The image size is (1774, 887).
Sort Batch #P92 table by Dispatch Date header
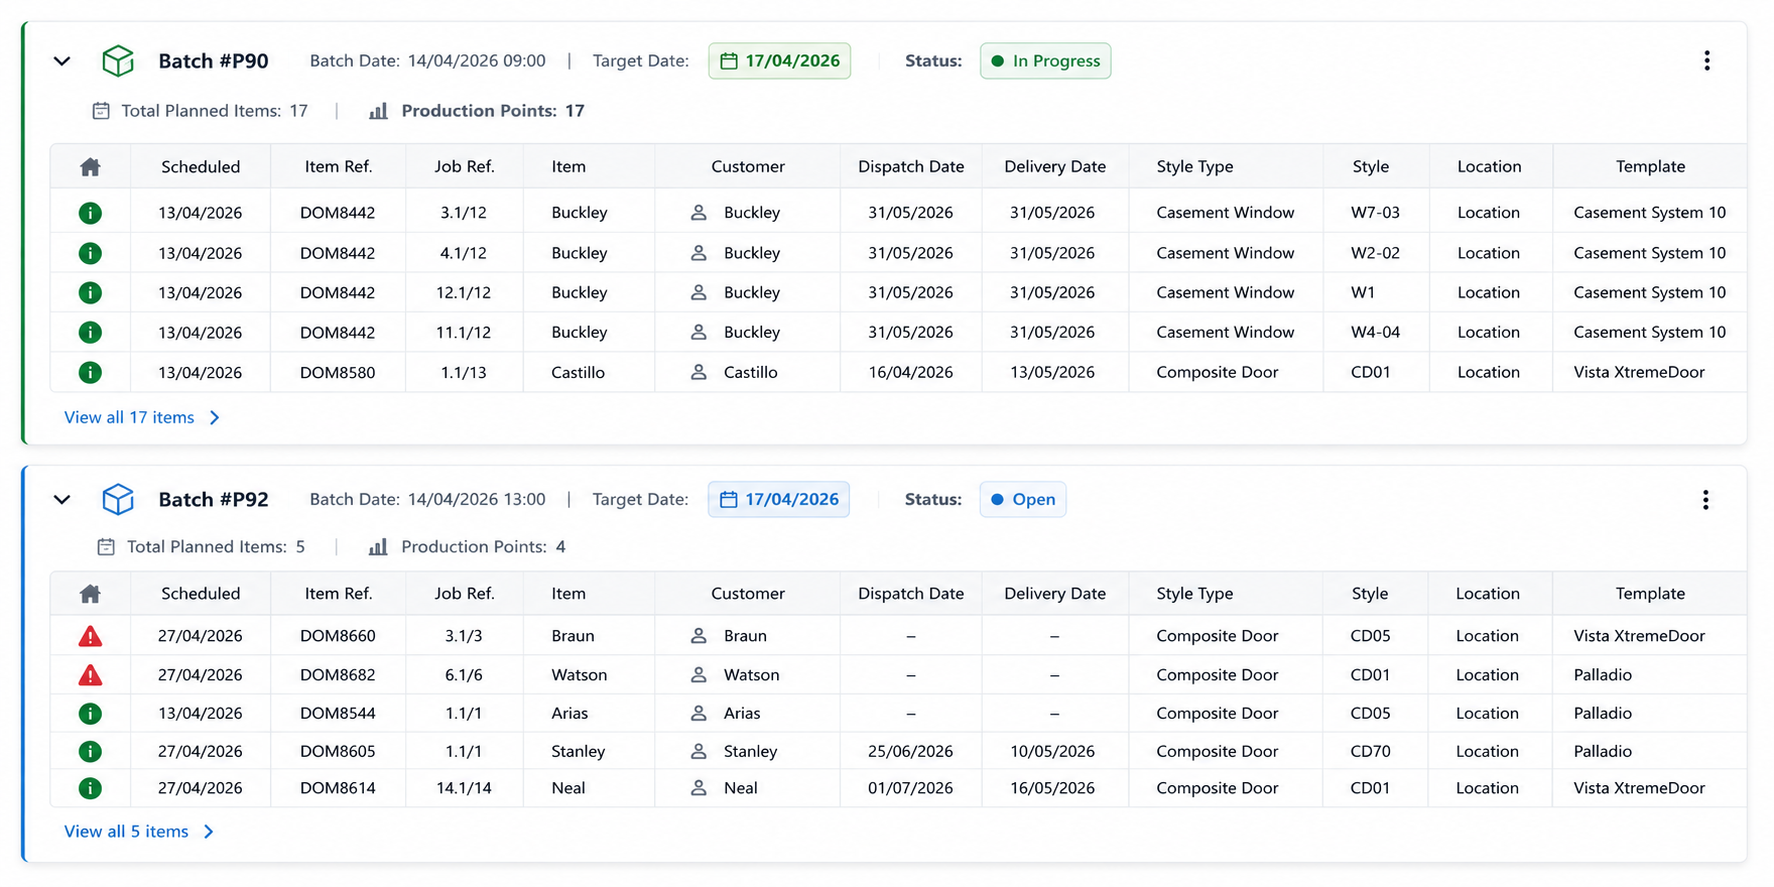pos(911,594)
